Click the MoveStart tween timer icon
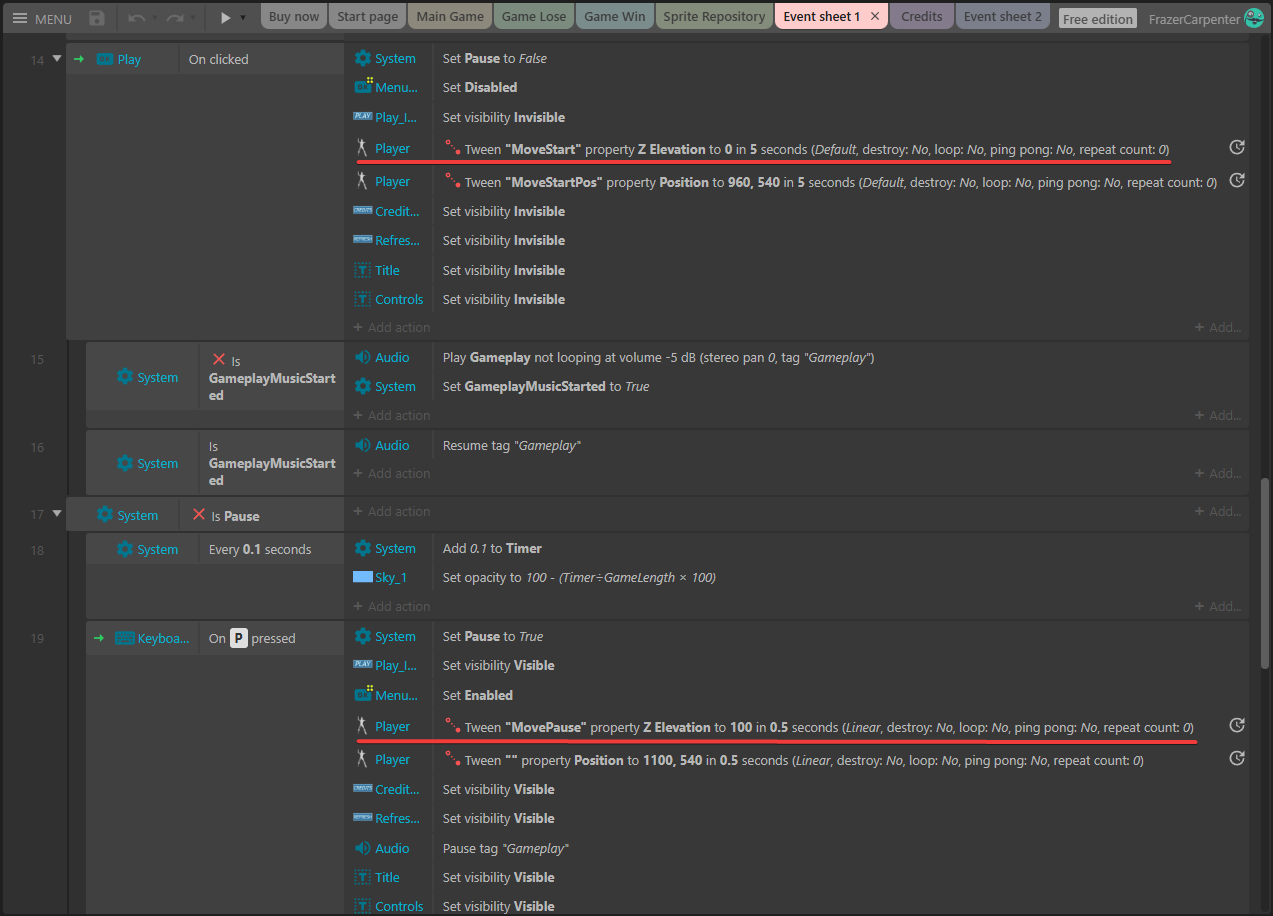Viewport: 1273px width, 916px height. [x=1237, y=148]
